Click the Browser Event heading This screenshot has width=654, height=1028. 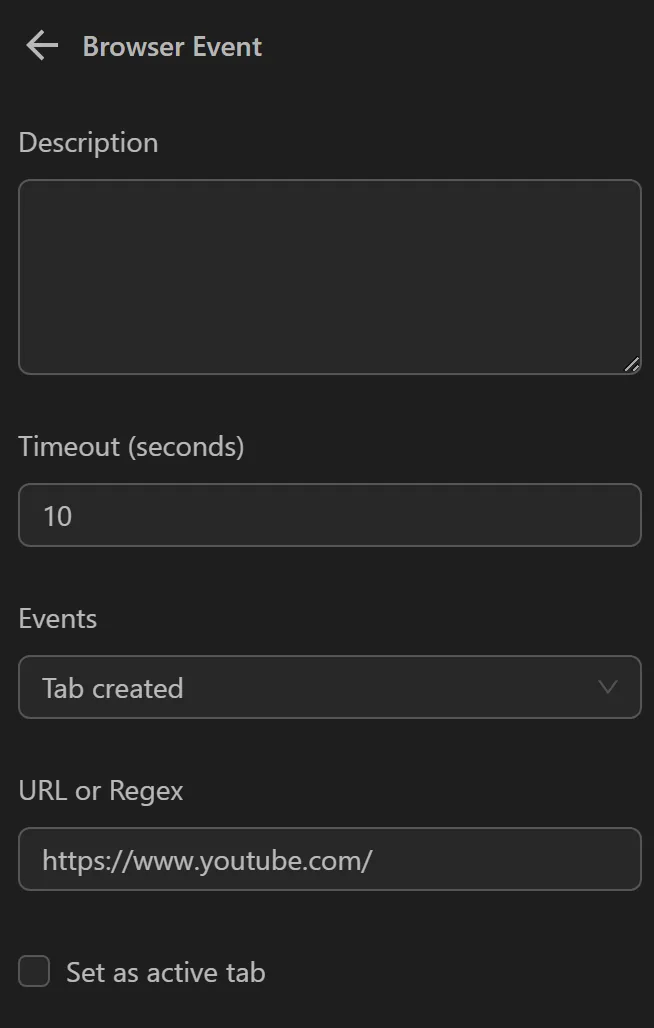tap(172, 45)
